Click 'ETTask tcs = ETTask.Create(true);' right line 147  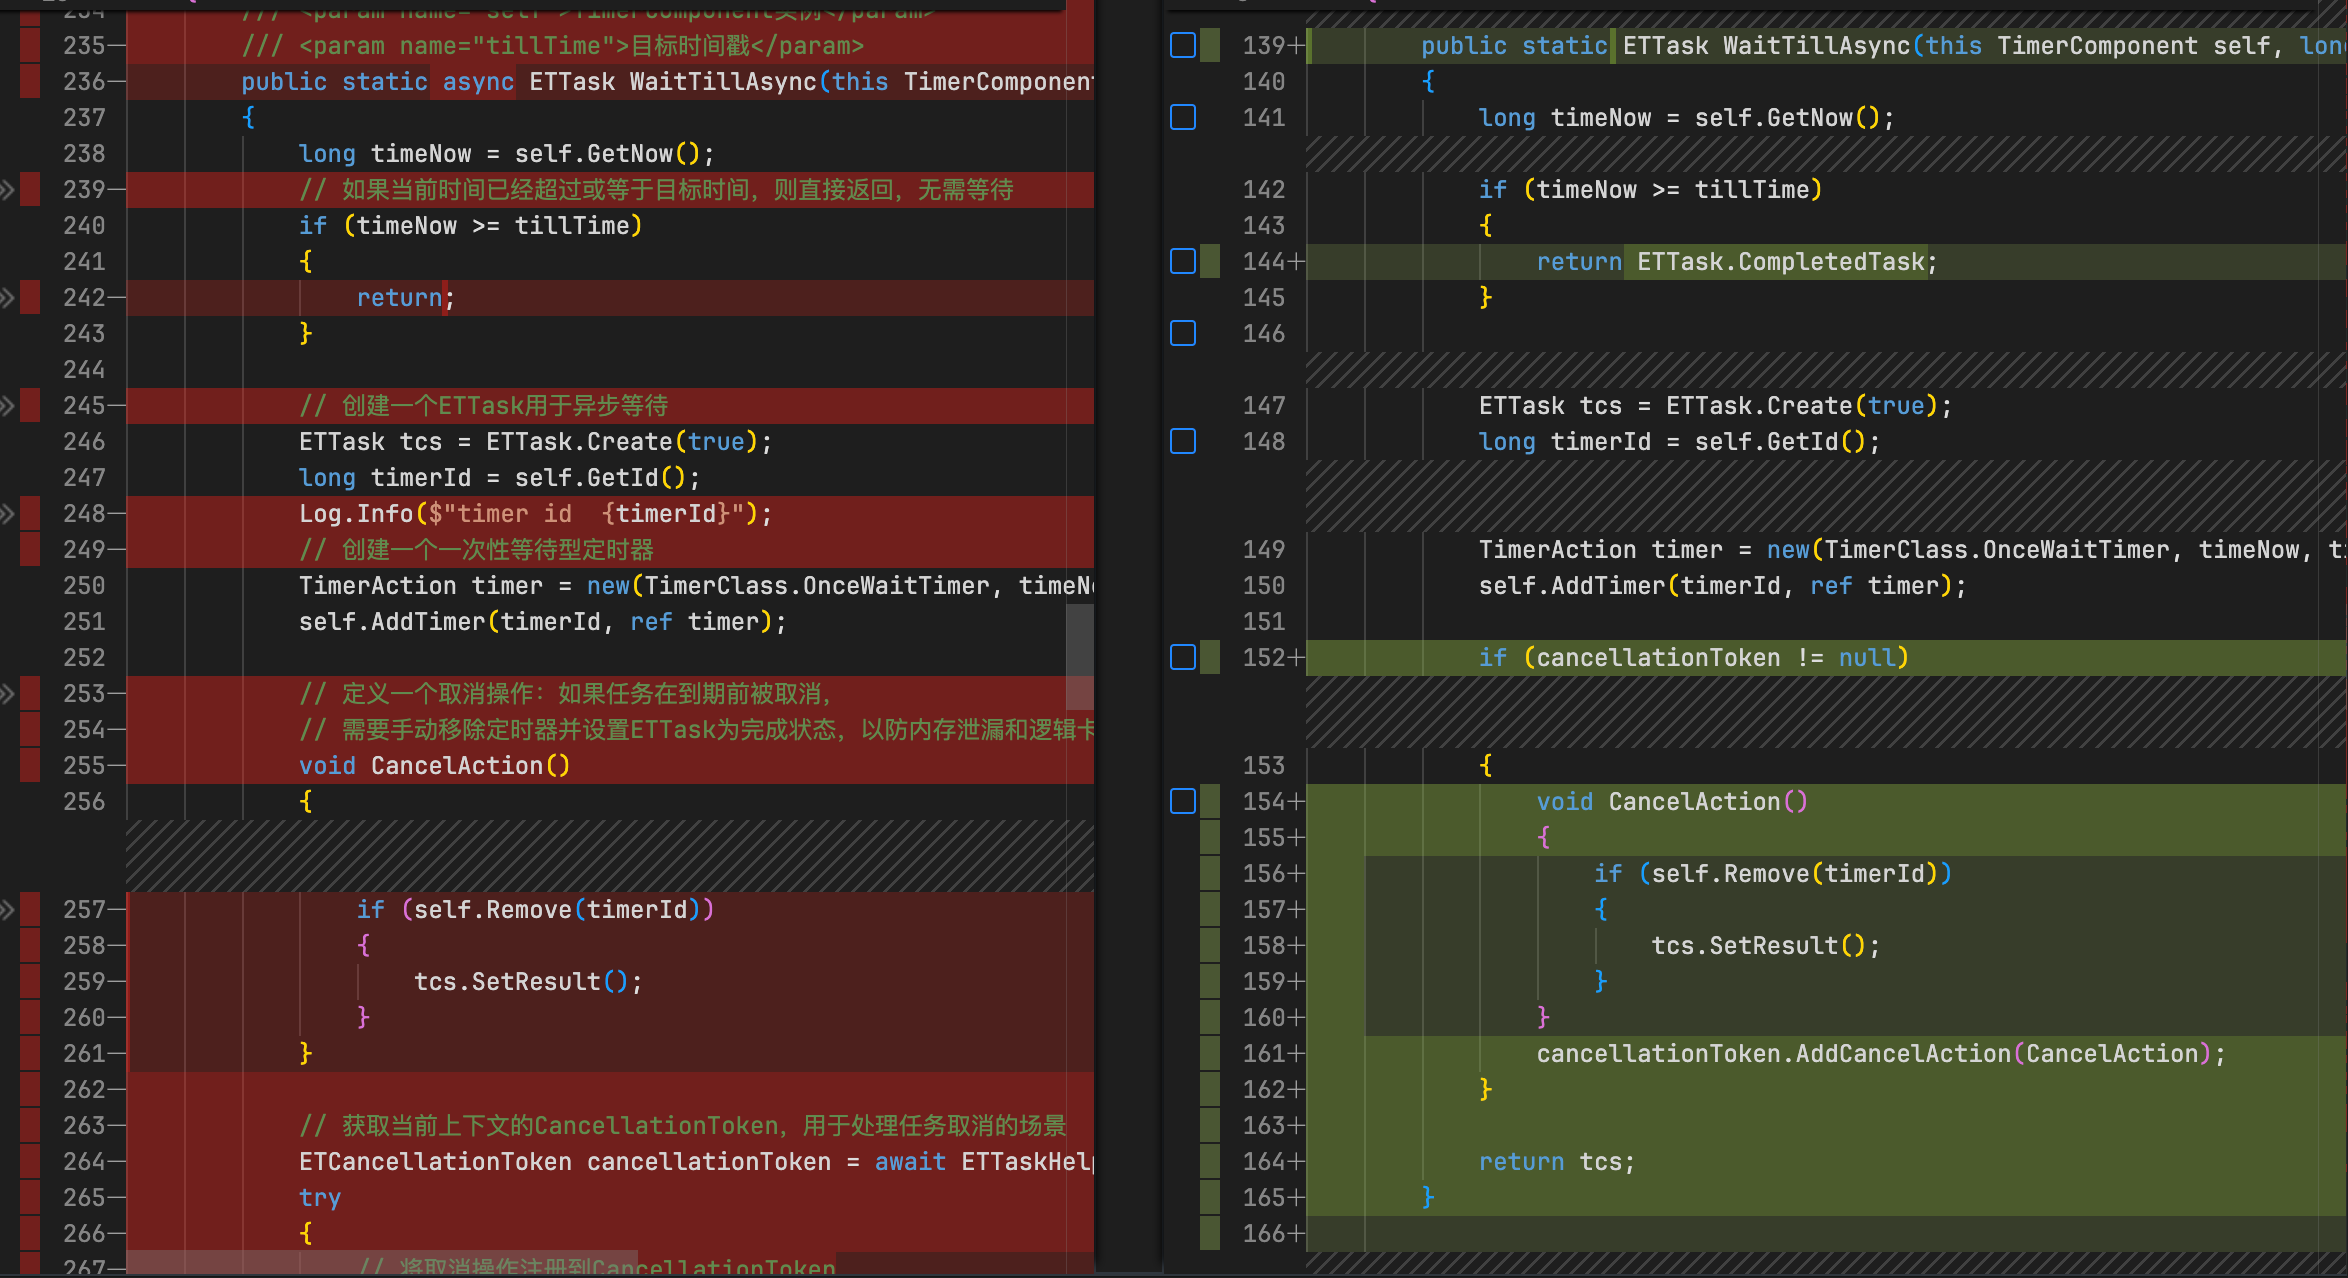coord(1716,406)
